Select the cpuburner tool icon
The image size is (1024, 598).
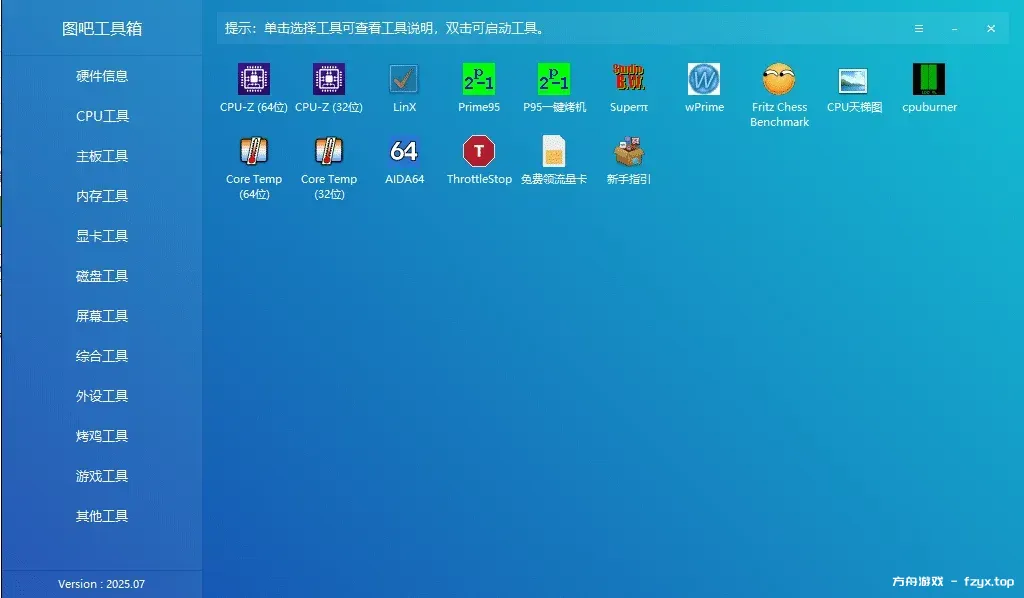929,80
